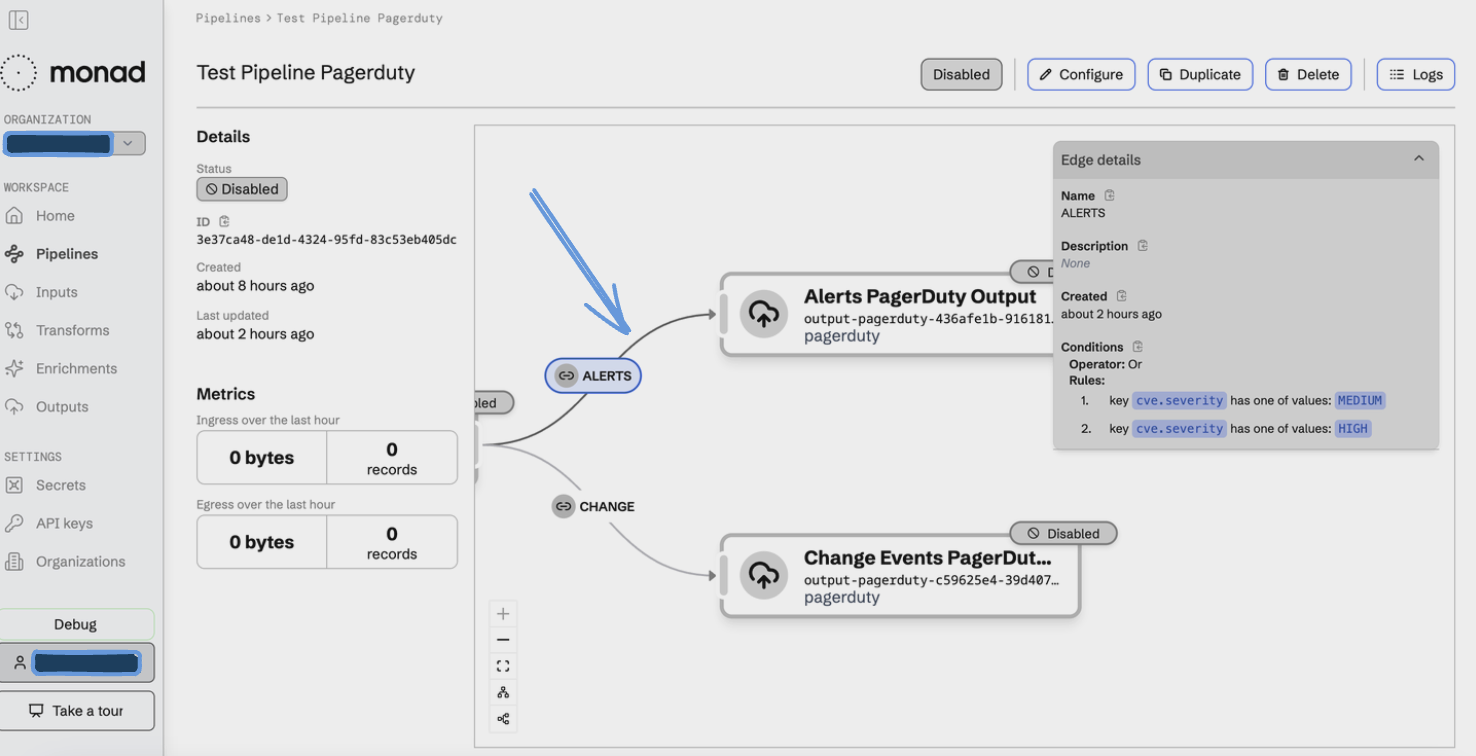1476x756 pixels.
Task: Collapse the Edge details panel
Action: pos(1418,159)
